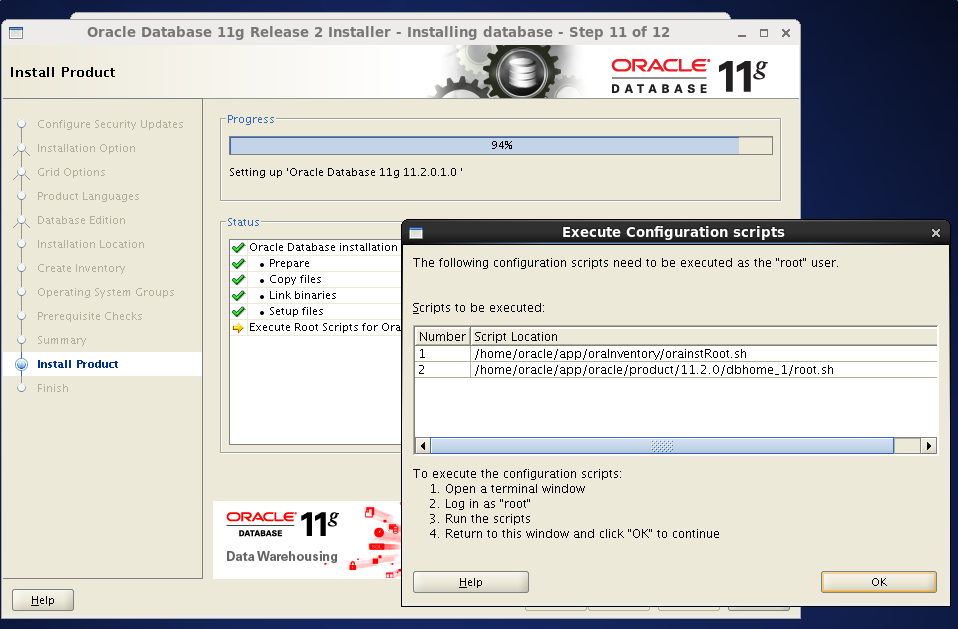Click the green checkmark beside Copy files
The image size is (958, 629).
click(x=238, y=280)
